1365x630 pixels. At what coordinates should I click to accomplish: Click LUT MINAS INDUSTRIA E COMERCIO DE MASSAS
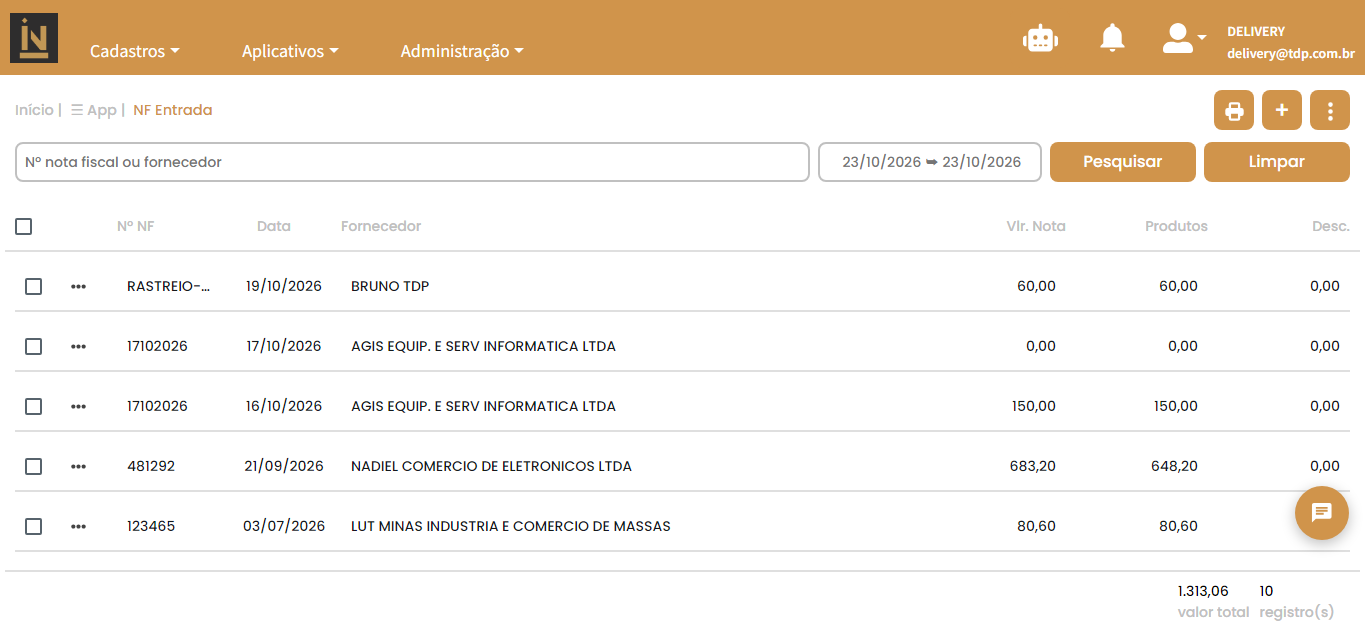tap(511, 526)
